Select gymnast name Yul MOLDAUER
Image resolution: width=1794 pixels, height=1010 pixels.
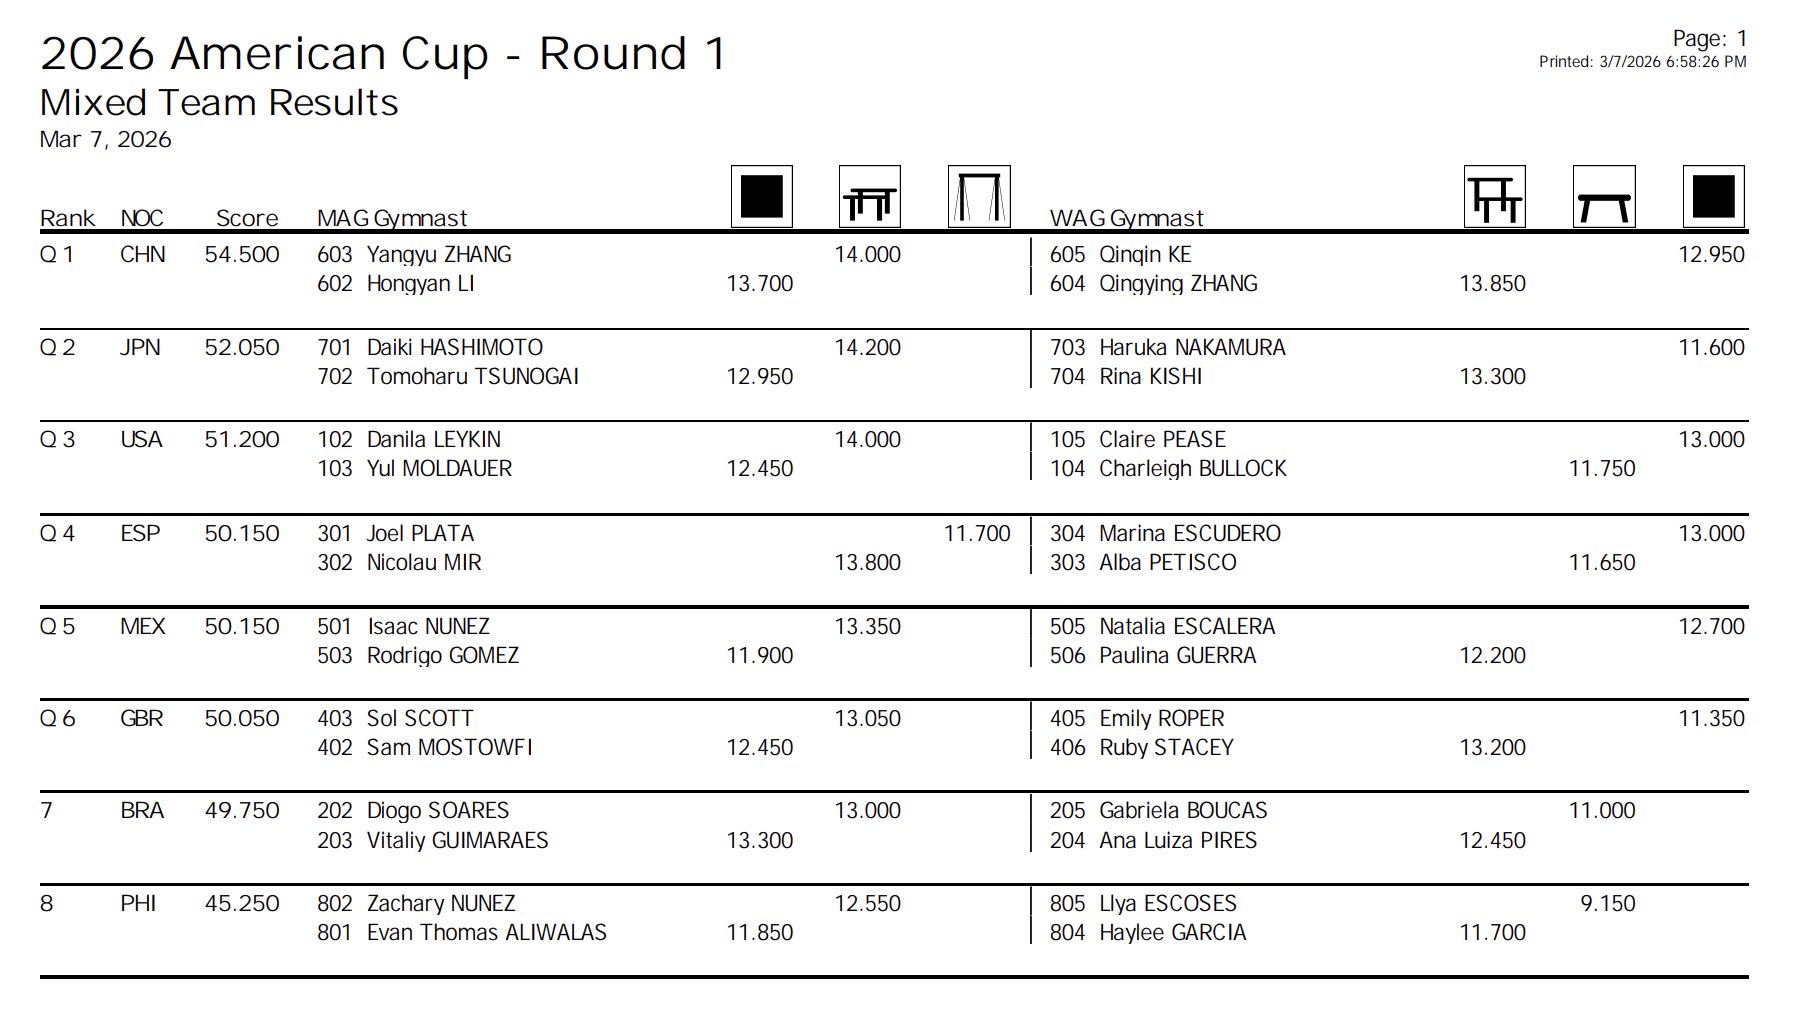pyautogui.click(x=439, y=468)
